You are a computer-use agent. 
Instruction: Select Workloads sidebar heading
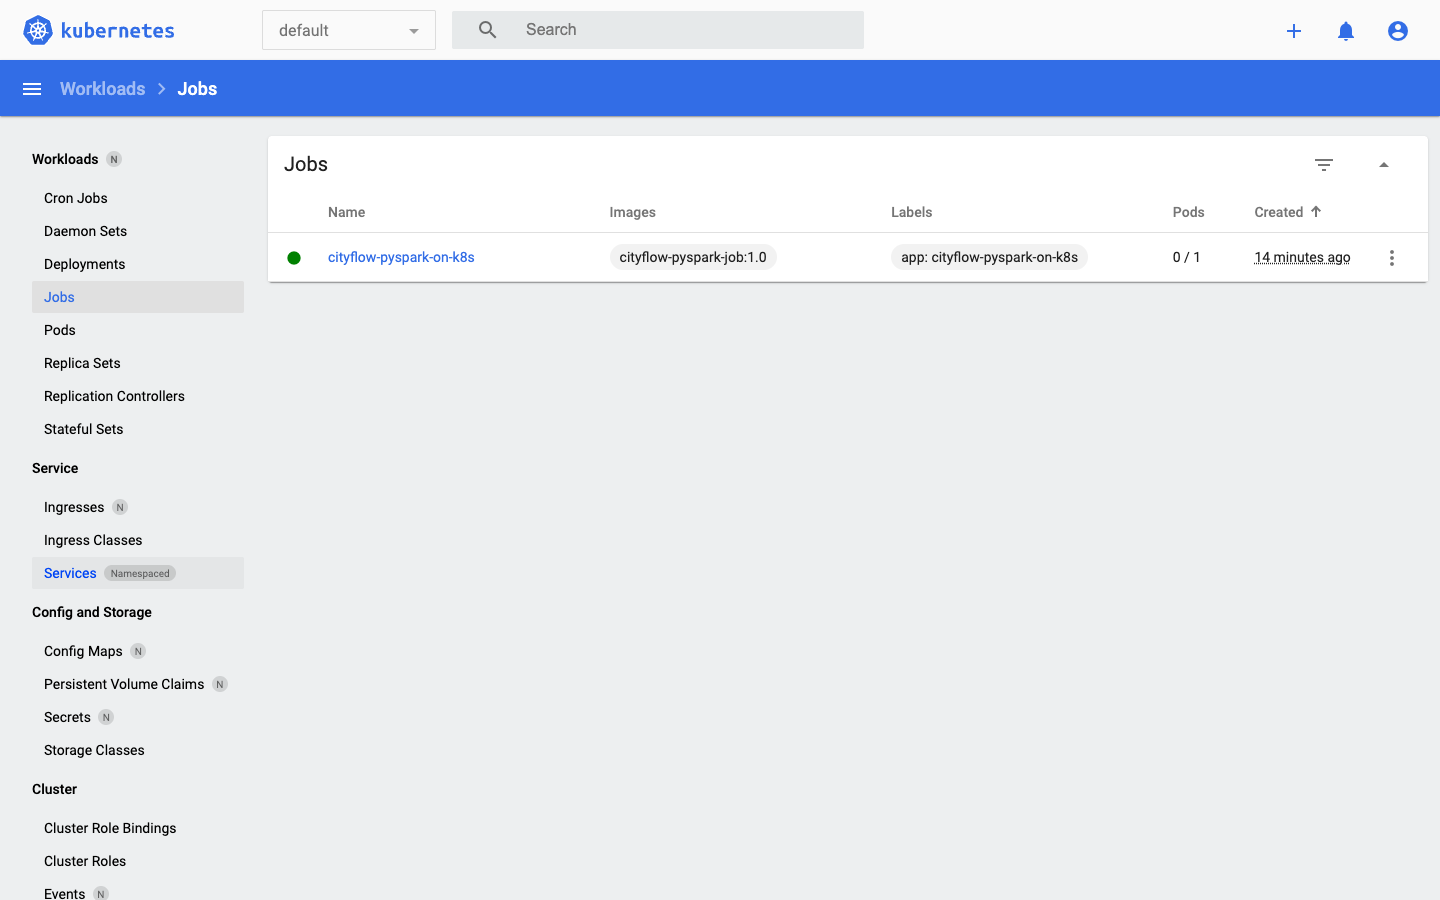click(x=65, y=159)
